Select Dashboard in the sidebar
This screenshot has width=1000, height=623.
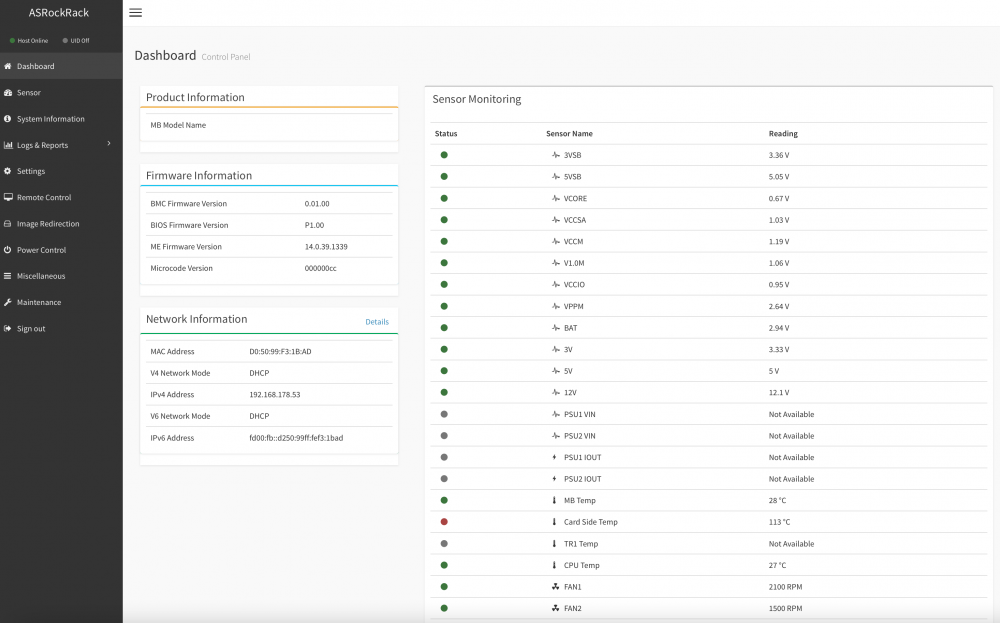(x=61, y=66)
